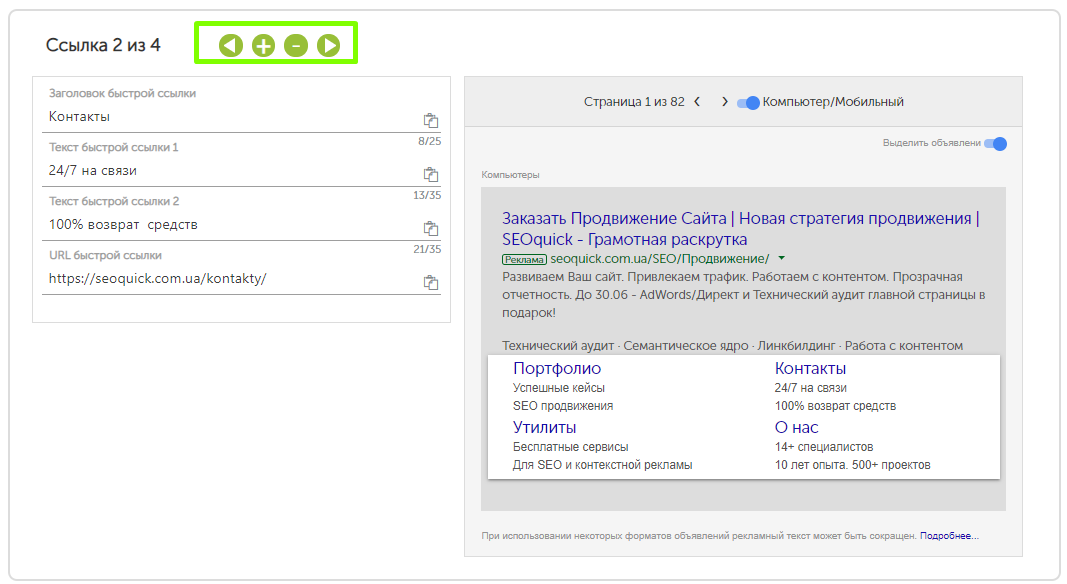Select the 14+ специалистов text
Image resolution: width=1067 pixels, height=584 pixels.
823,447
